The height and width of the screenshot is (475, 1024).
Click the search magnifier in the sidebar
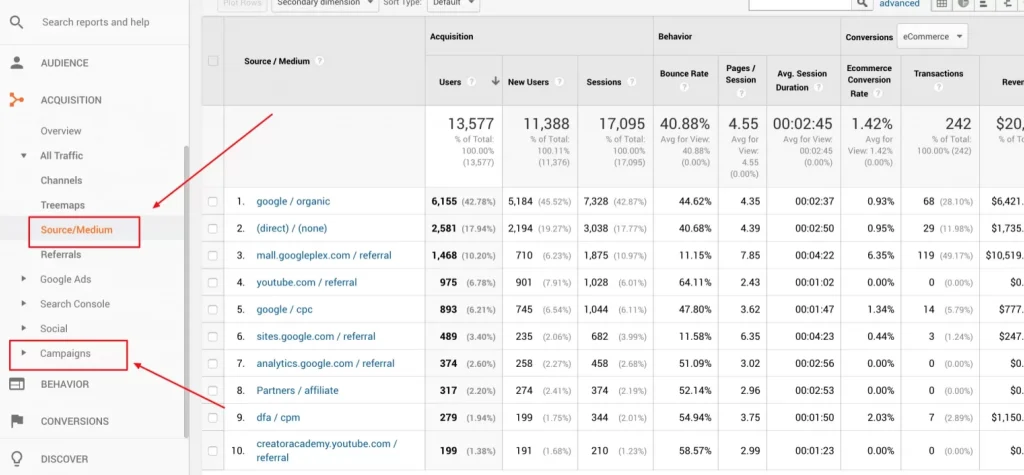click(16, 22)
